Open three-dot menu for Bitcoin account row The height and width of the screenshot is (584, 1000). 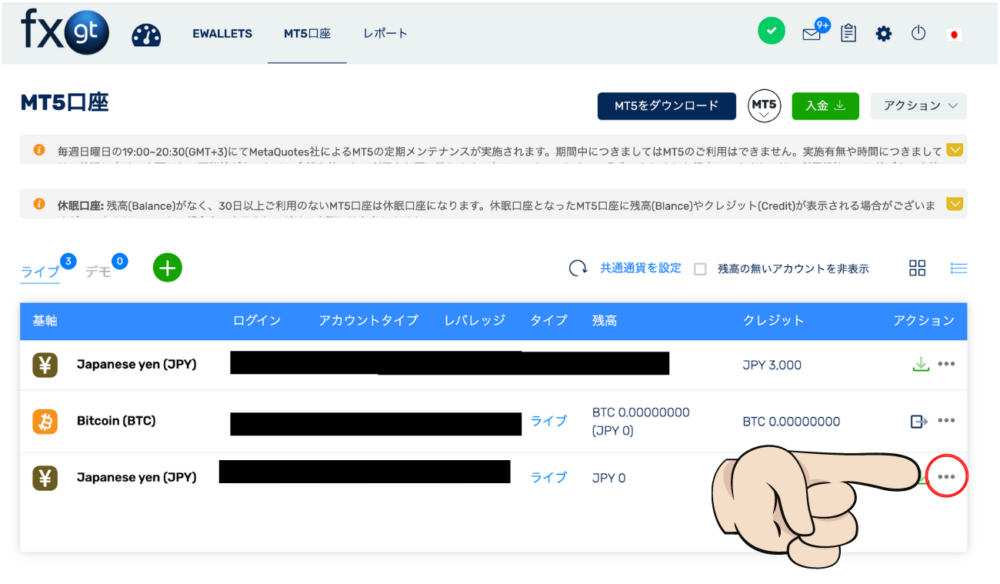[x=946, y=421]
